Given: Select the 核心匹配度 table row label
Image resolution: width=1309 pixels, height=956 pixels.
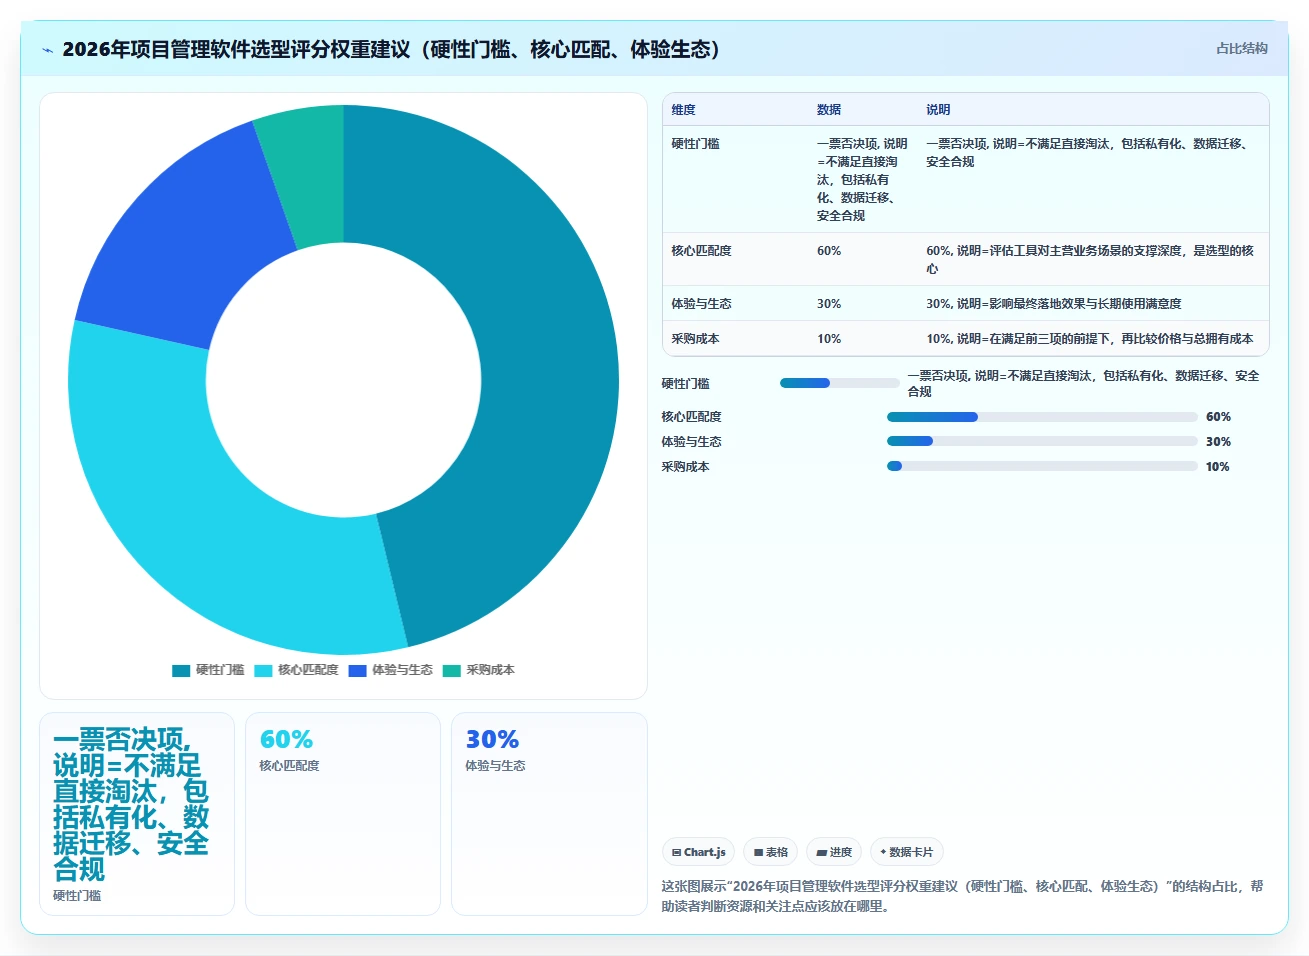Looking at the screenshot, I should (701, 251).
